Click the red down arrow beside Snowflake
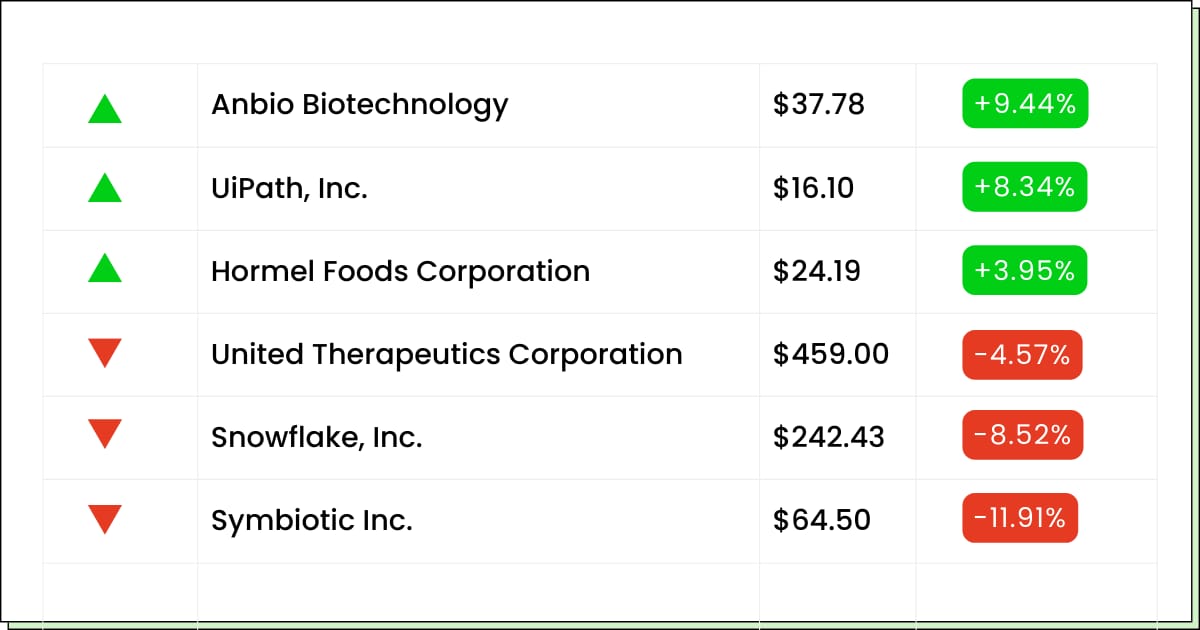 pyautogui.click(x=105, y=434)
